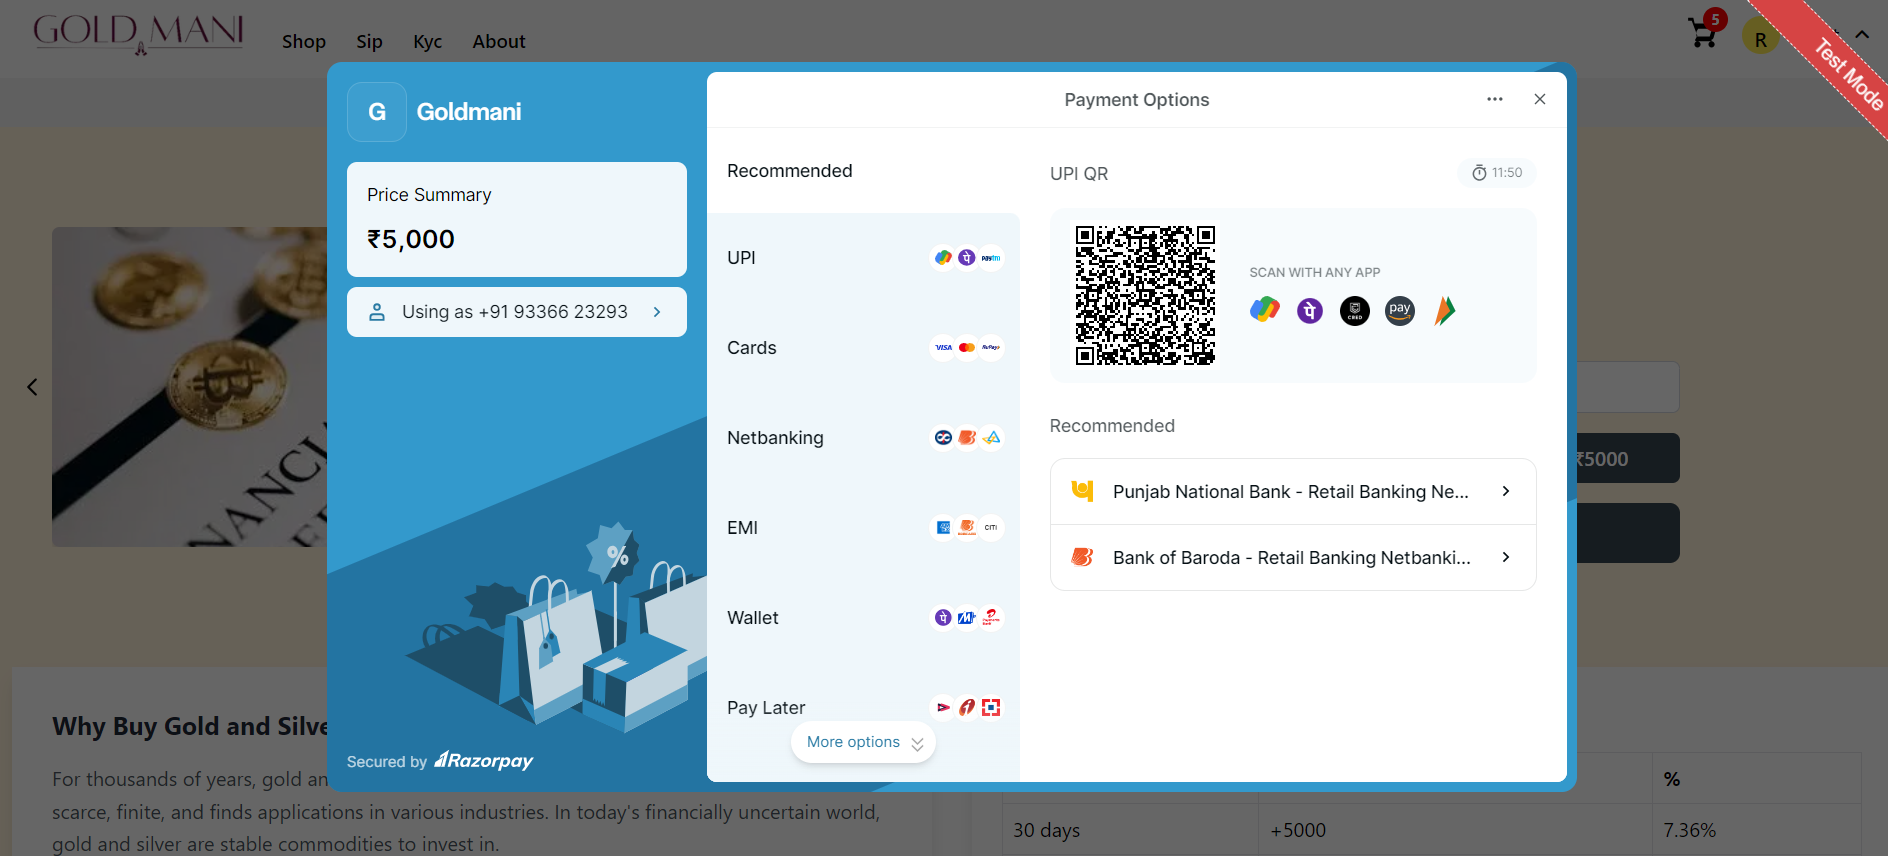This screenshot has width=1888, height=856.
Task: Click the first icon in Pay Later row
Action: 943,708
